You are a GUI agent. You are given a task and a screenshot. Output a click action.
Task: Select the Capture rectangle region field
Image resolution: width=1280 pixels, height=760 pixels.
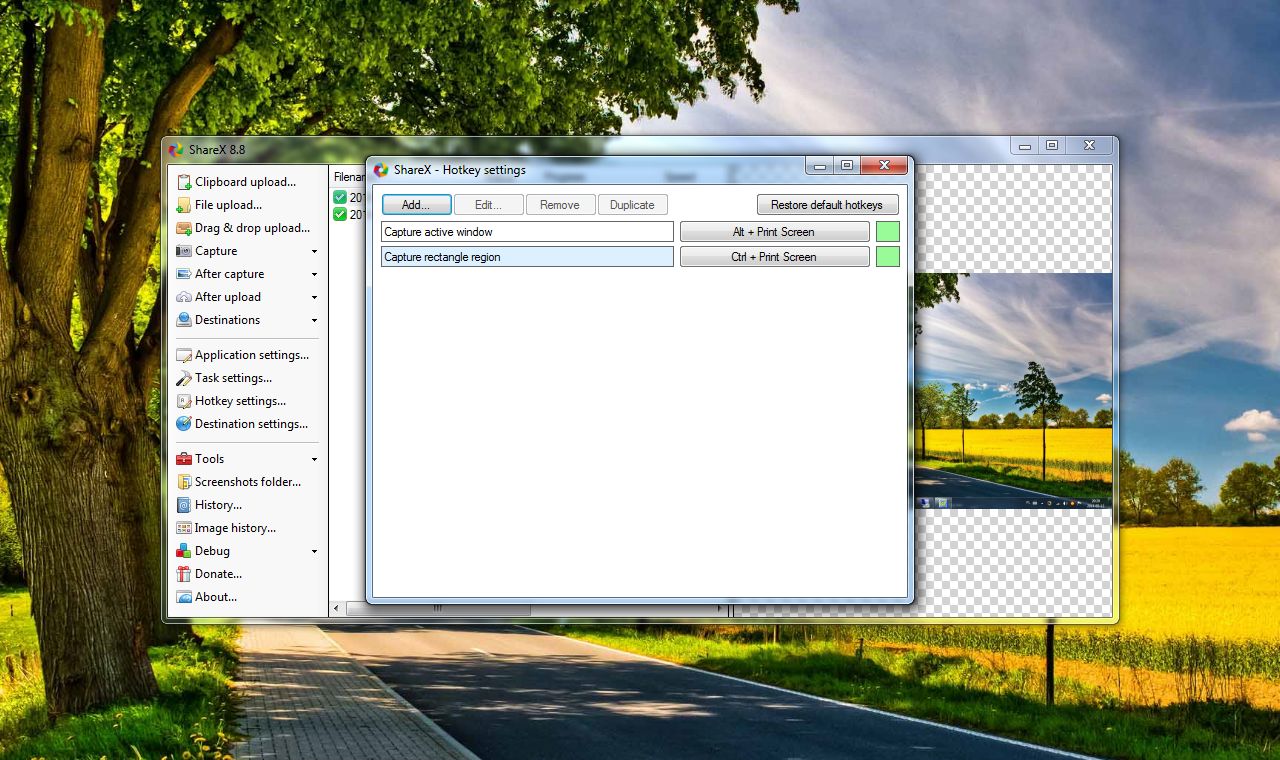(x=527, y=257)
